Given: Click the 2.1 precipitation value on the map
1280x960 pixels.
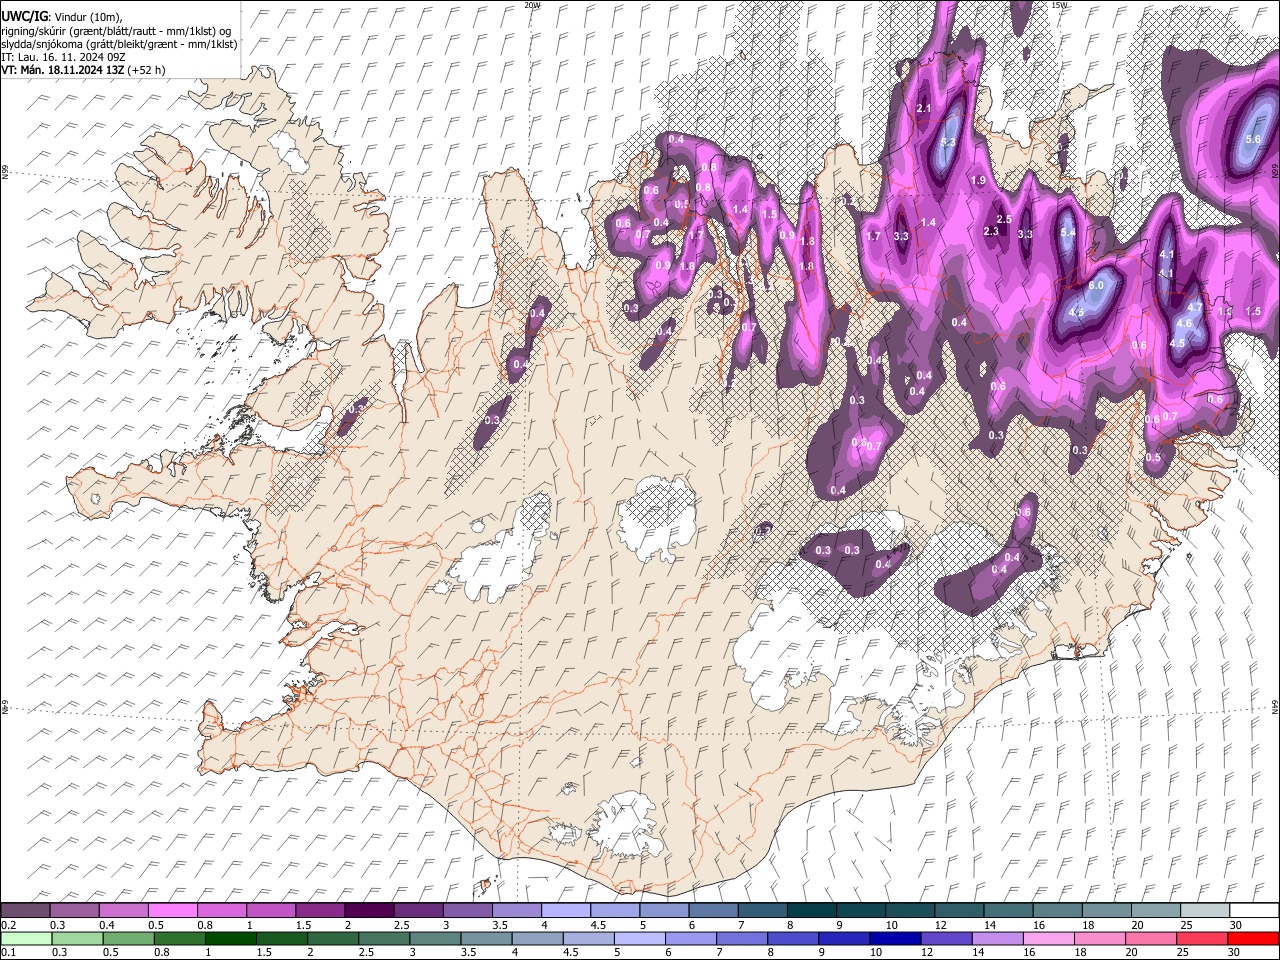Looking at the screenshot, I should pyautogui.click(x=924, y=108).
